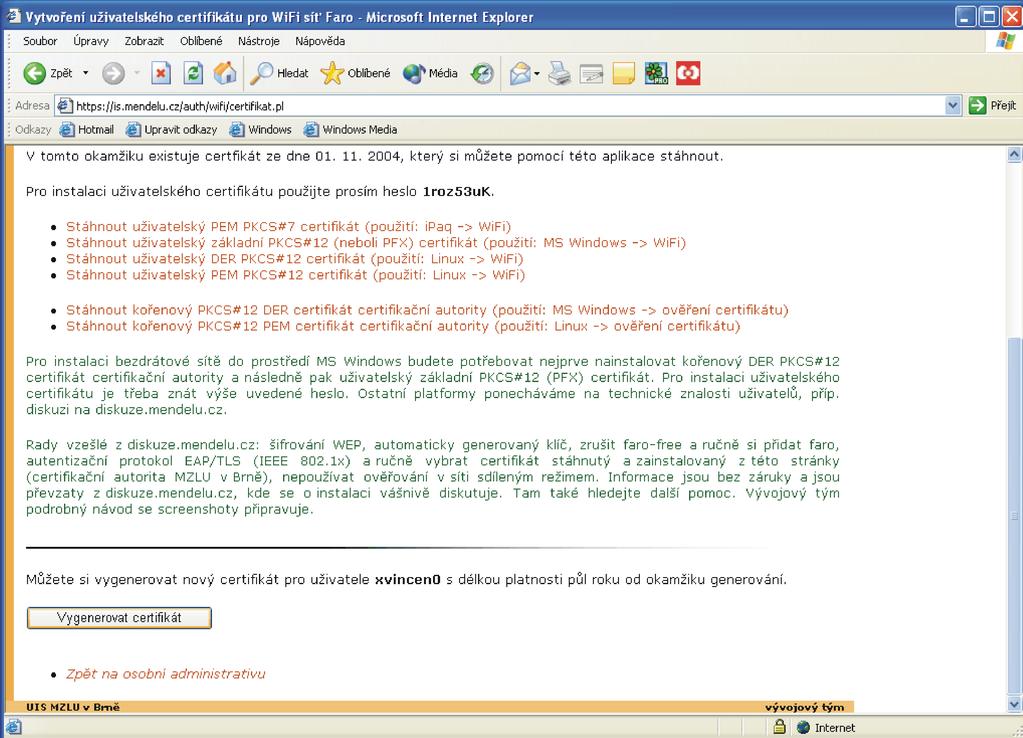Open the Zobrazit menu

coord(144,41)
